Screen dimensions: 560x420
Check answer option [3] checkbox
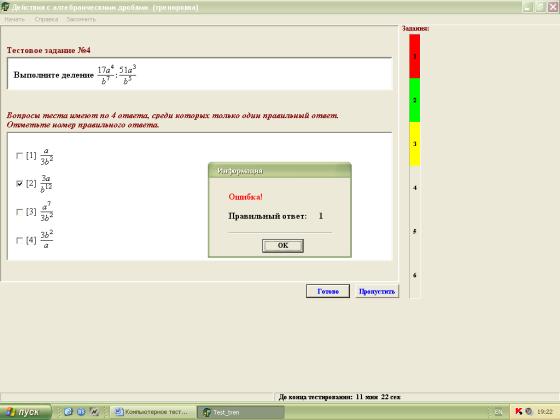19,212
